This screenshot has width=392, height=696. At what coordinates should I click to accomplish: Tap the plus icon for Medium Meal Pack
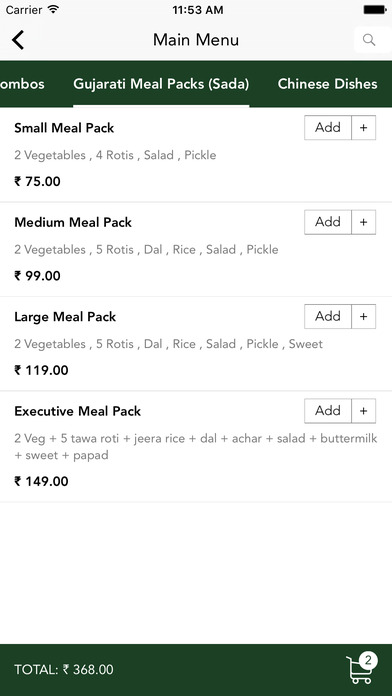(364, 222)
